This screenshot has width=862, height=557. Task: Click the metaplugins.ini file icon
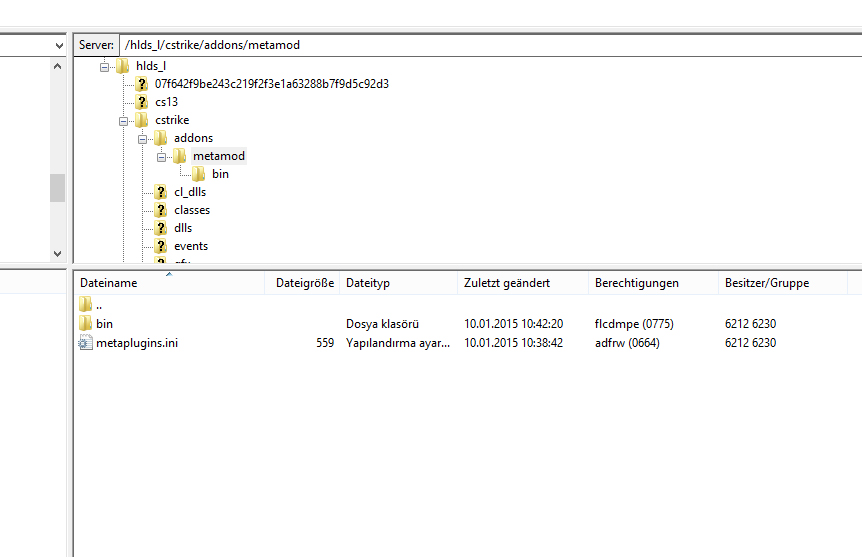(x=85, y=343)
